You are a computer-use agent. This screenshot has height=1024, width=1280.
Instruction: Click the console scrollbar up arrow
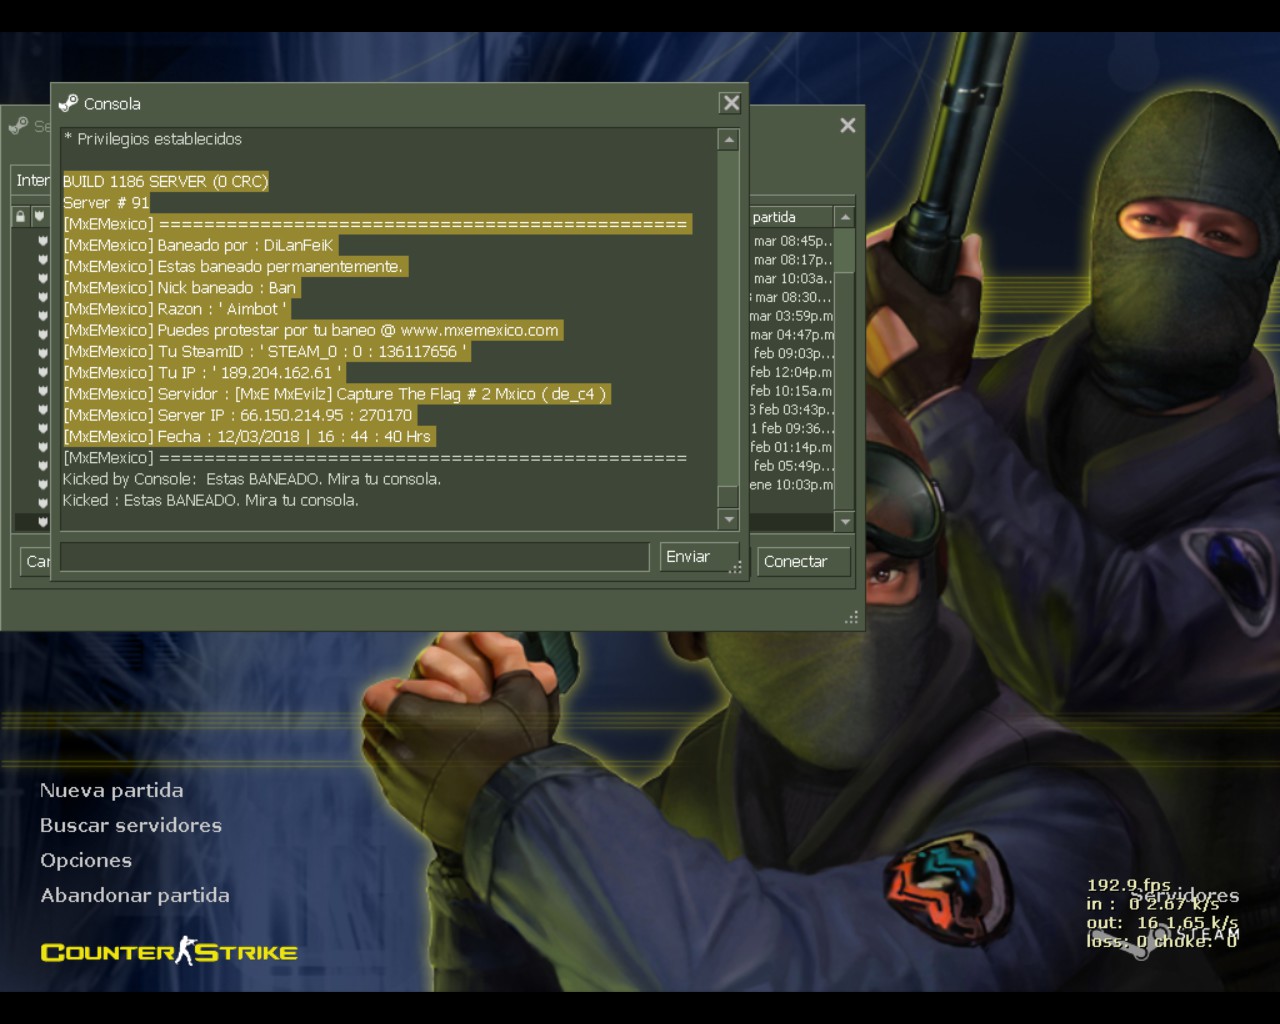(x=728, y=140)
